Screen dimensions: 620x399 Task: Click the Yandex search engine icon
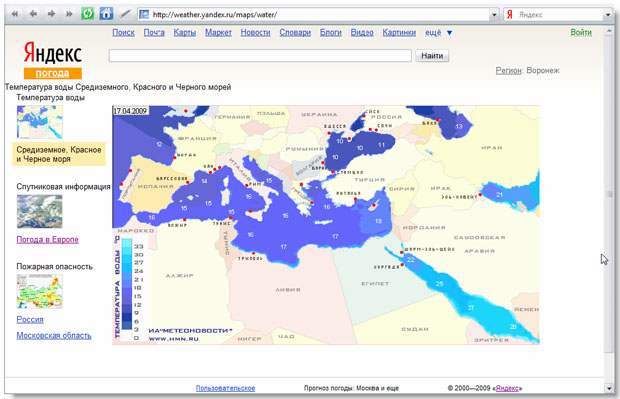(510, 15)
